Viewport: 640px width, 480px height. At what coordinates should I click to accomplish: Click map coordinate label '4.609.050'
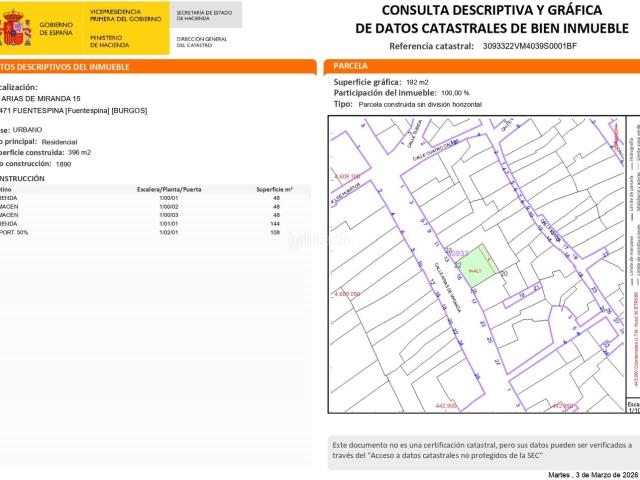point(347,294)
